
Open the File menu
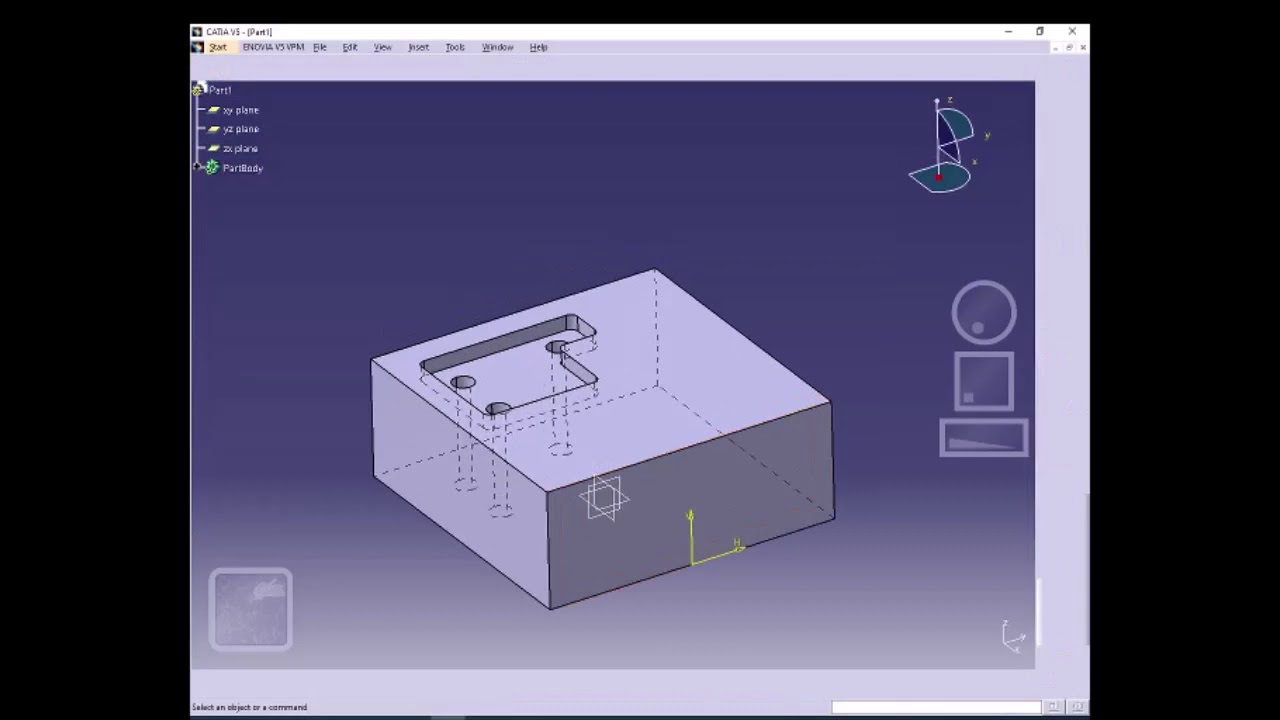[x=320, y=47]
